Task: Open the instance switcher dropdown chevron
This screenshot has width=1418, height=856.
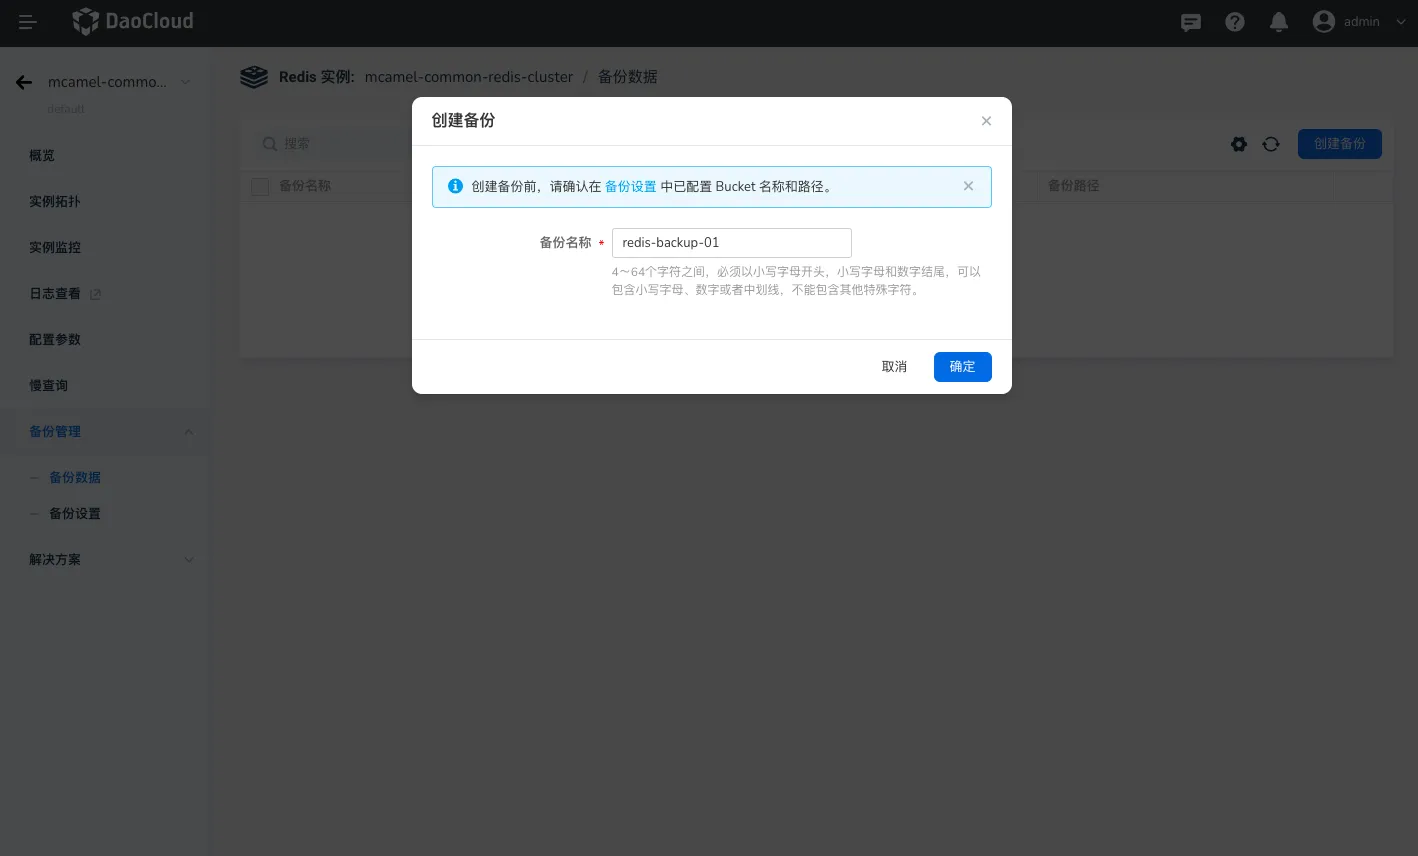Action: click(x=186, y=82)
